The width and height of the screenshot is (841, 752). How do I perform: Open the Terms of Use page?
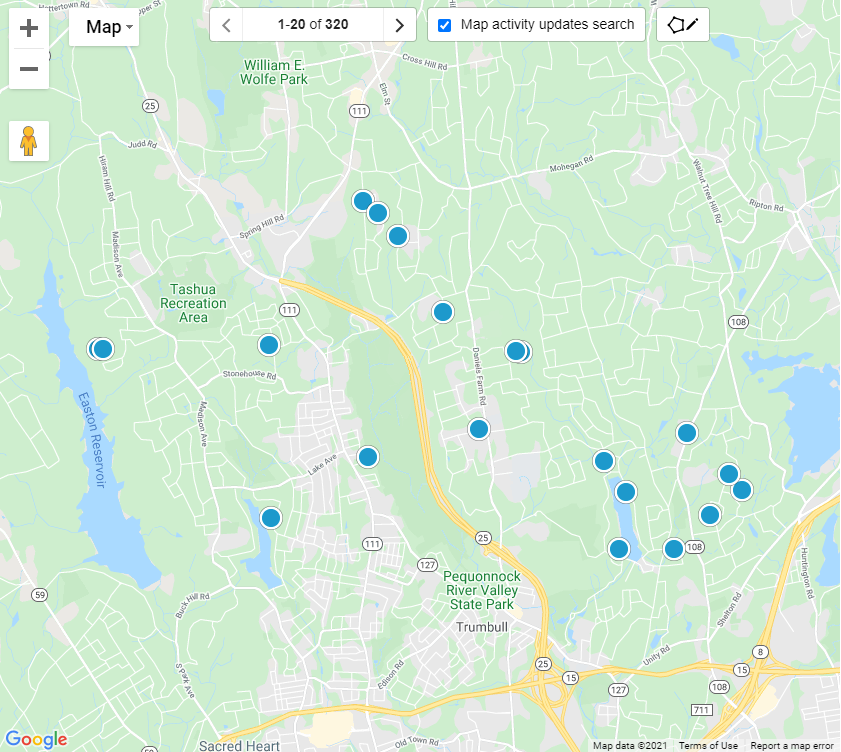pos(708,745)
